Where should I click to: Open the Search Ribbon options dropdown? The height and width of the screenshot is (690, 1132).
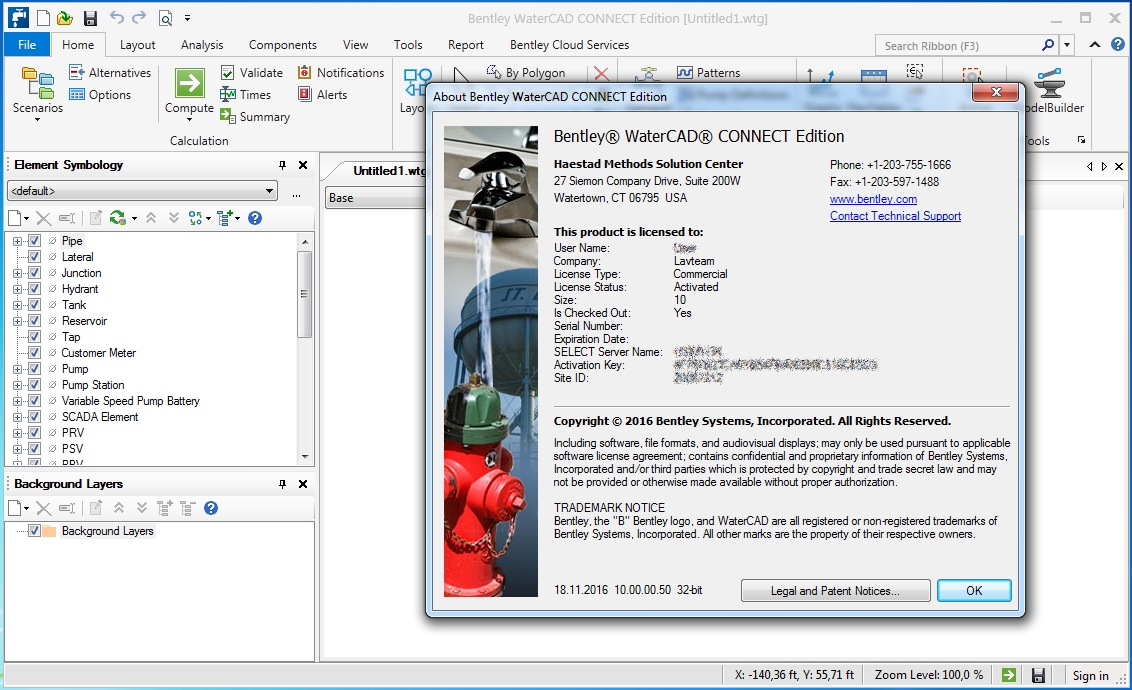tap(1067, 45)
